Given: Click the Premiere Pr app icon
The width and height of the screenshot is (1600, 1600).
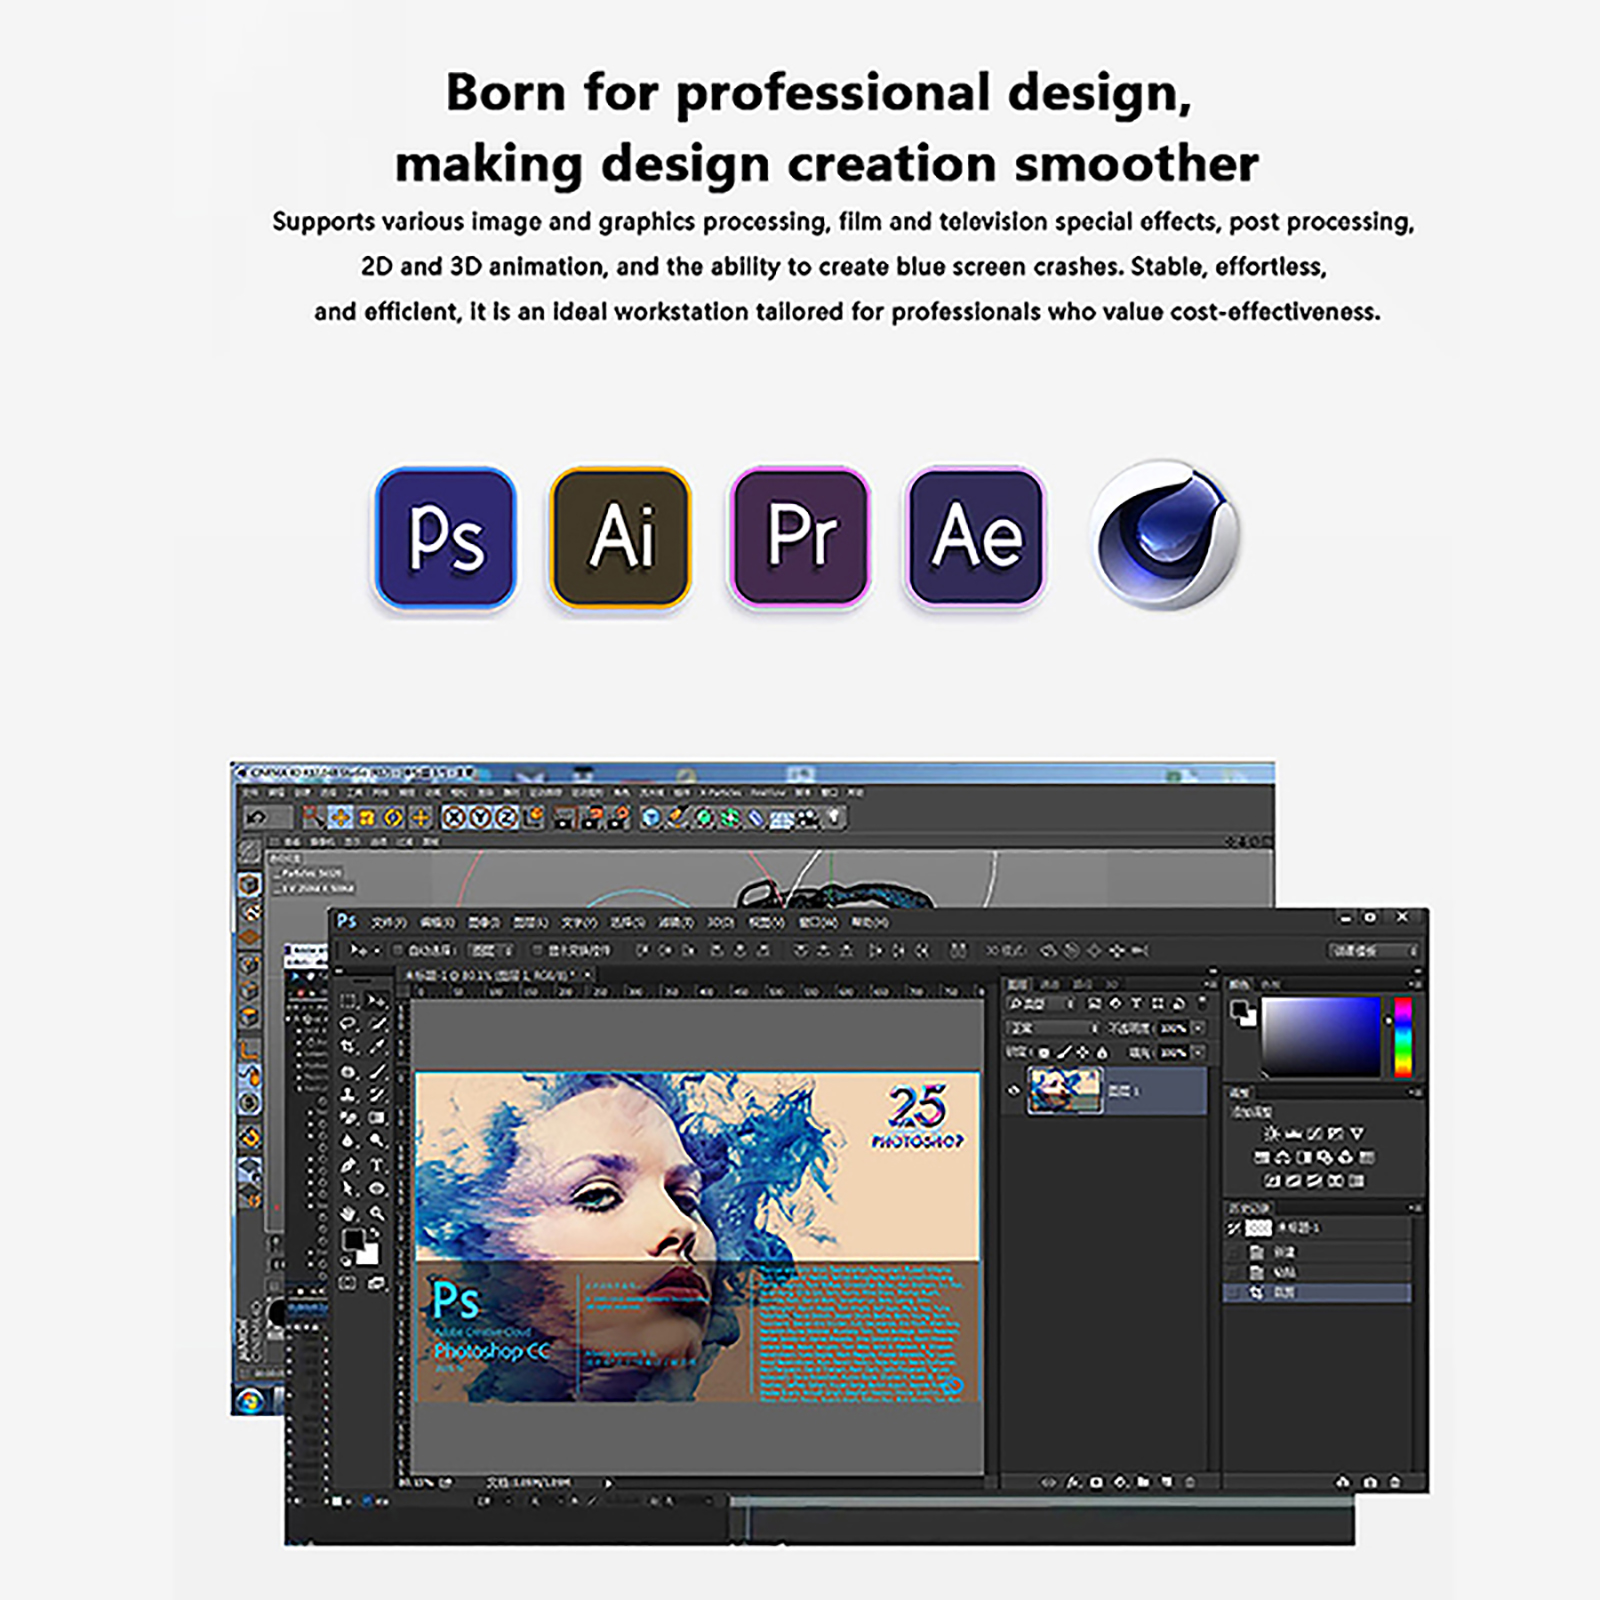Looking at the screenshot, I should 799,537.
